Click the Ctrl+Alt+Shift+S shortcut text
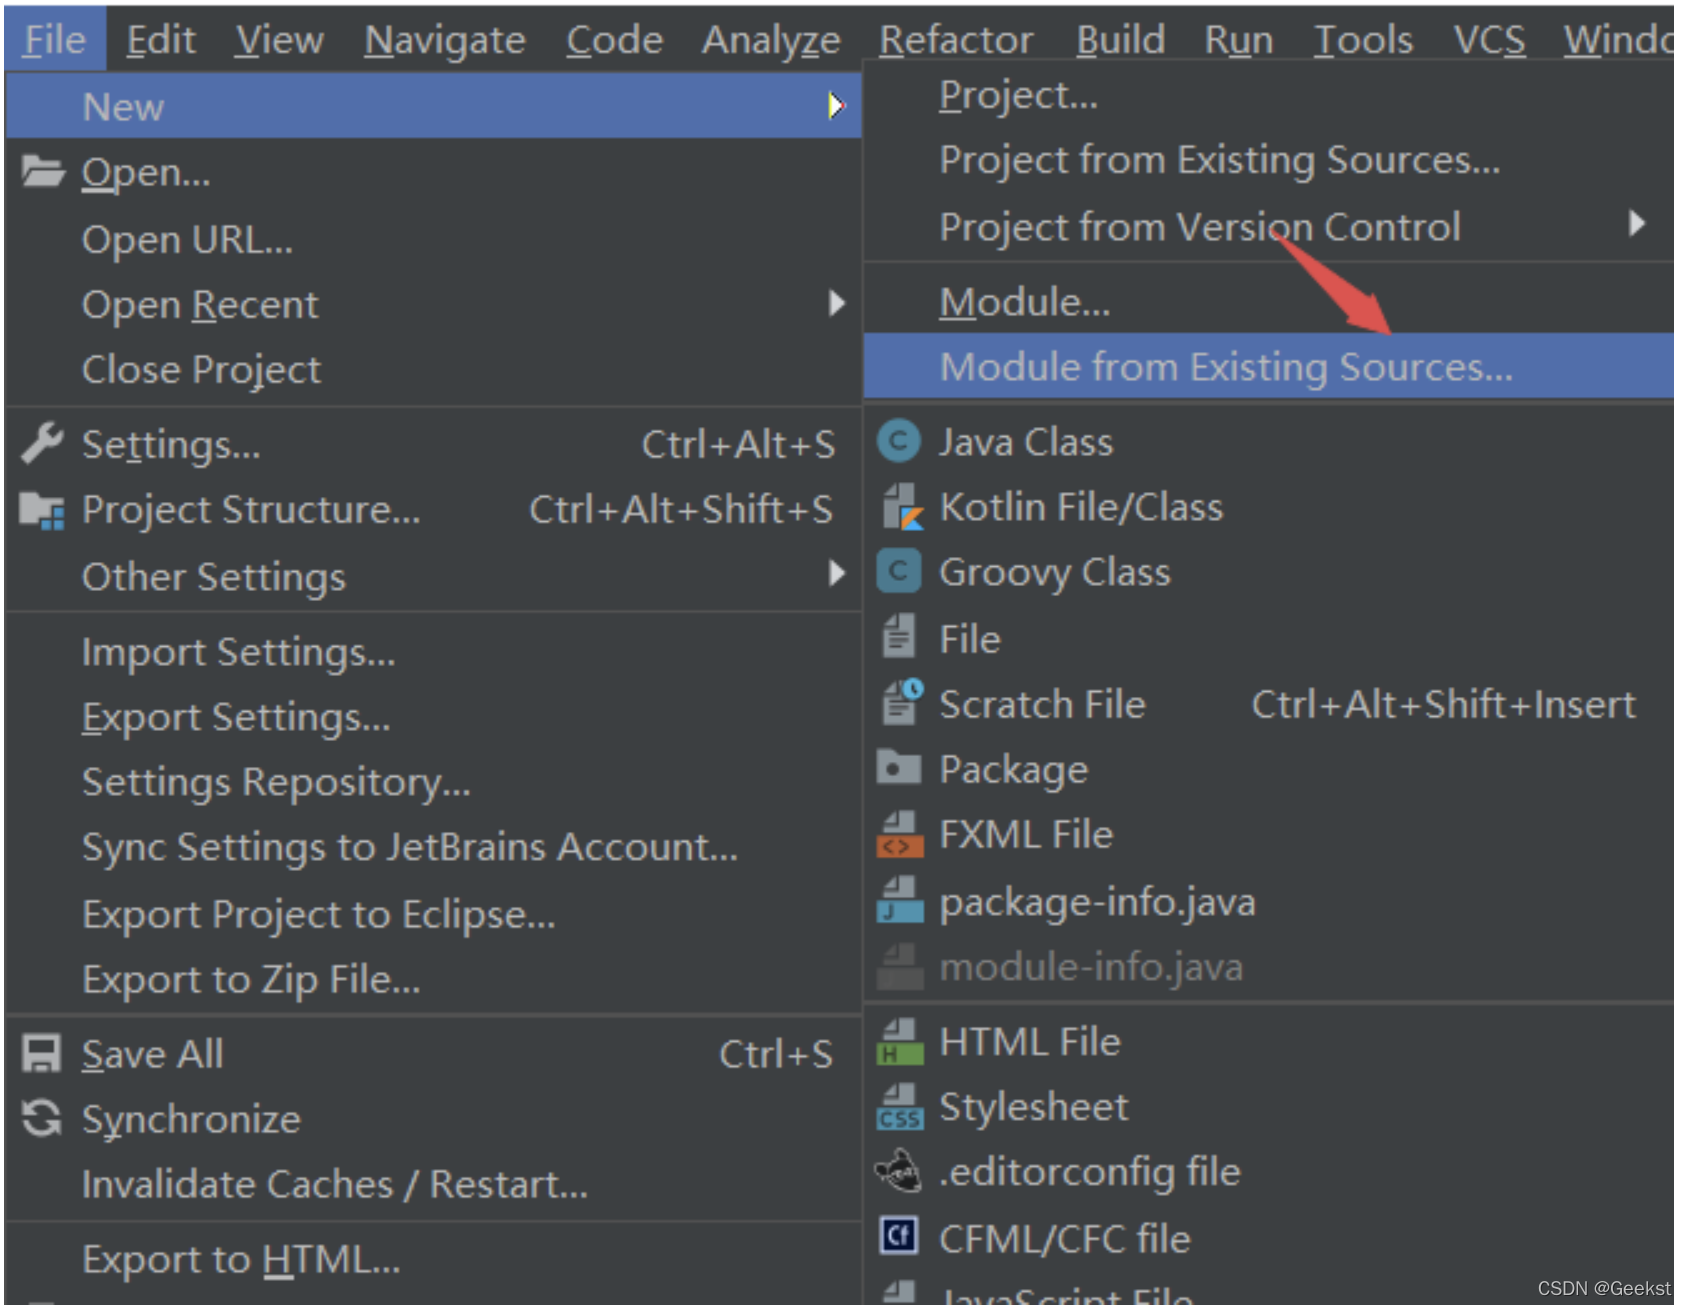 tap(681, 510)
